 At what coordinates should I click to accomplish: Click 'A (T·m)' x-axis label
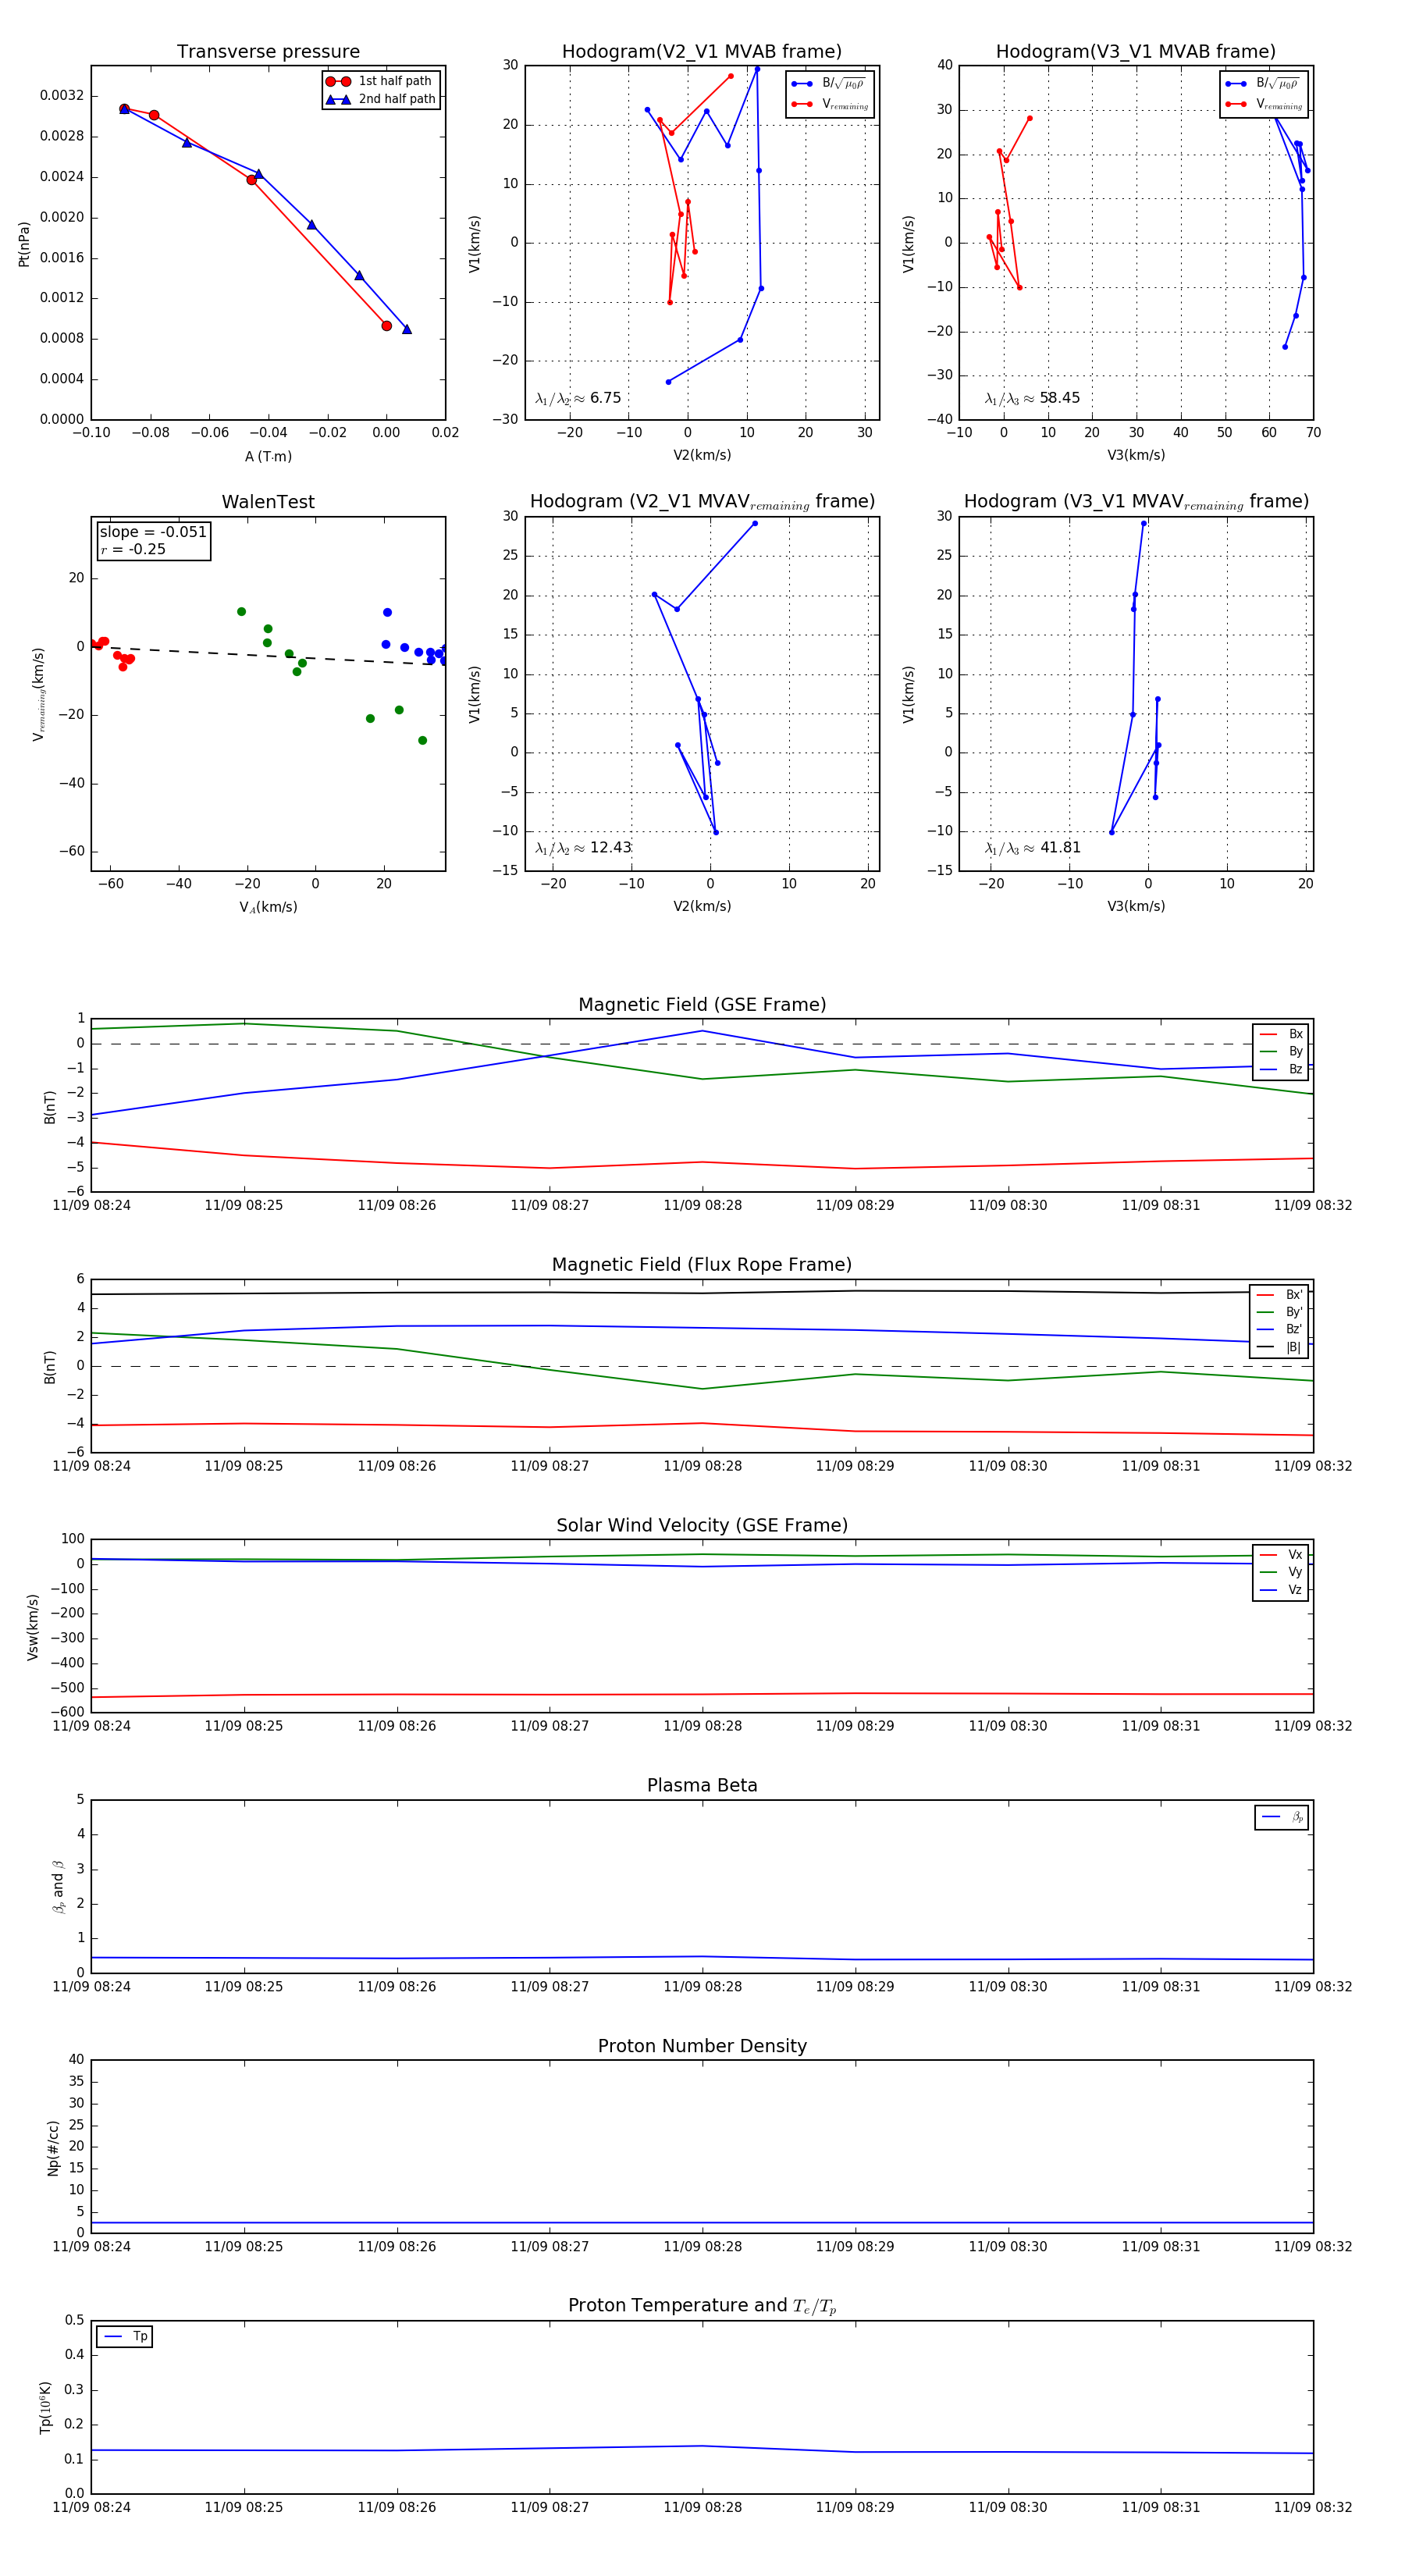coord(268,456)
